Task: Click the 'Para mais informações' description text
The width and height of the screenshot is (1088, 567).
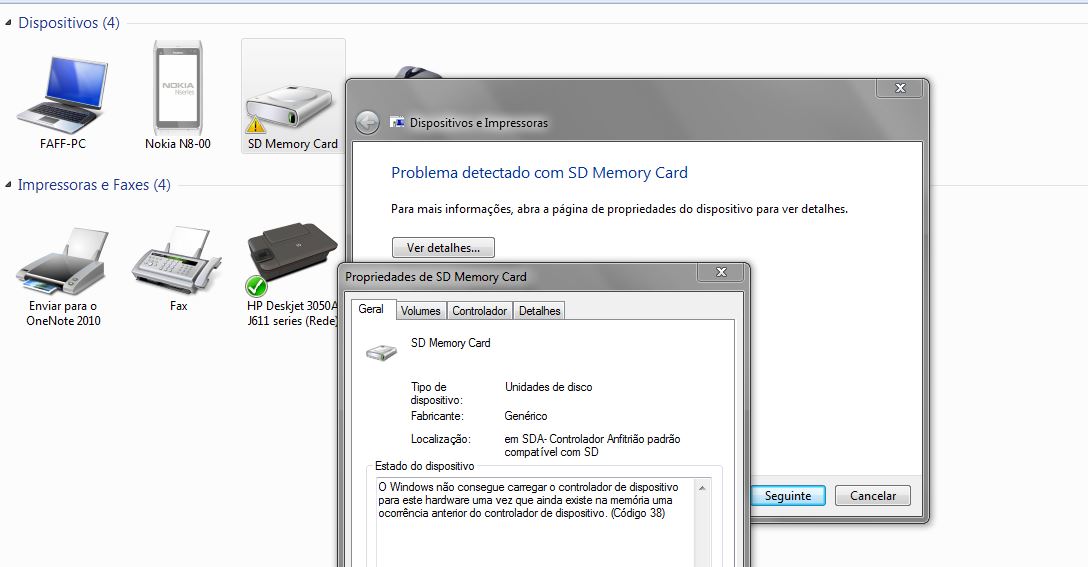Action: tap(619, 209)
